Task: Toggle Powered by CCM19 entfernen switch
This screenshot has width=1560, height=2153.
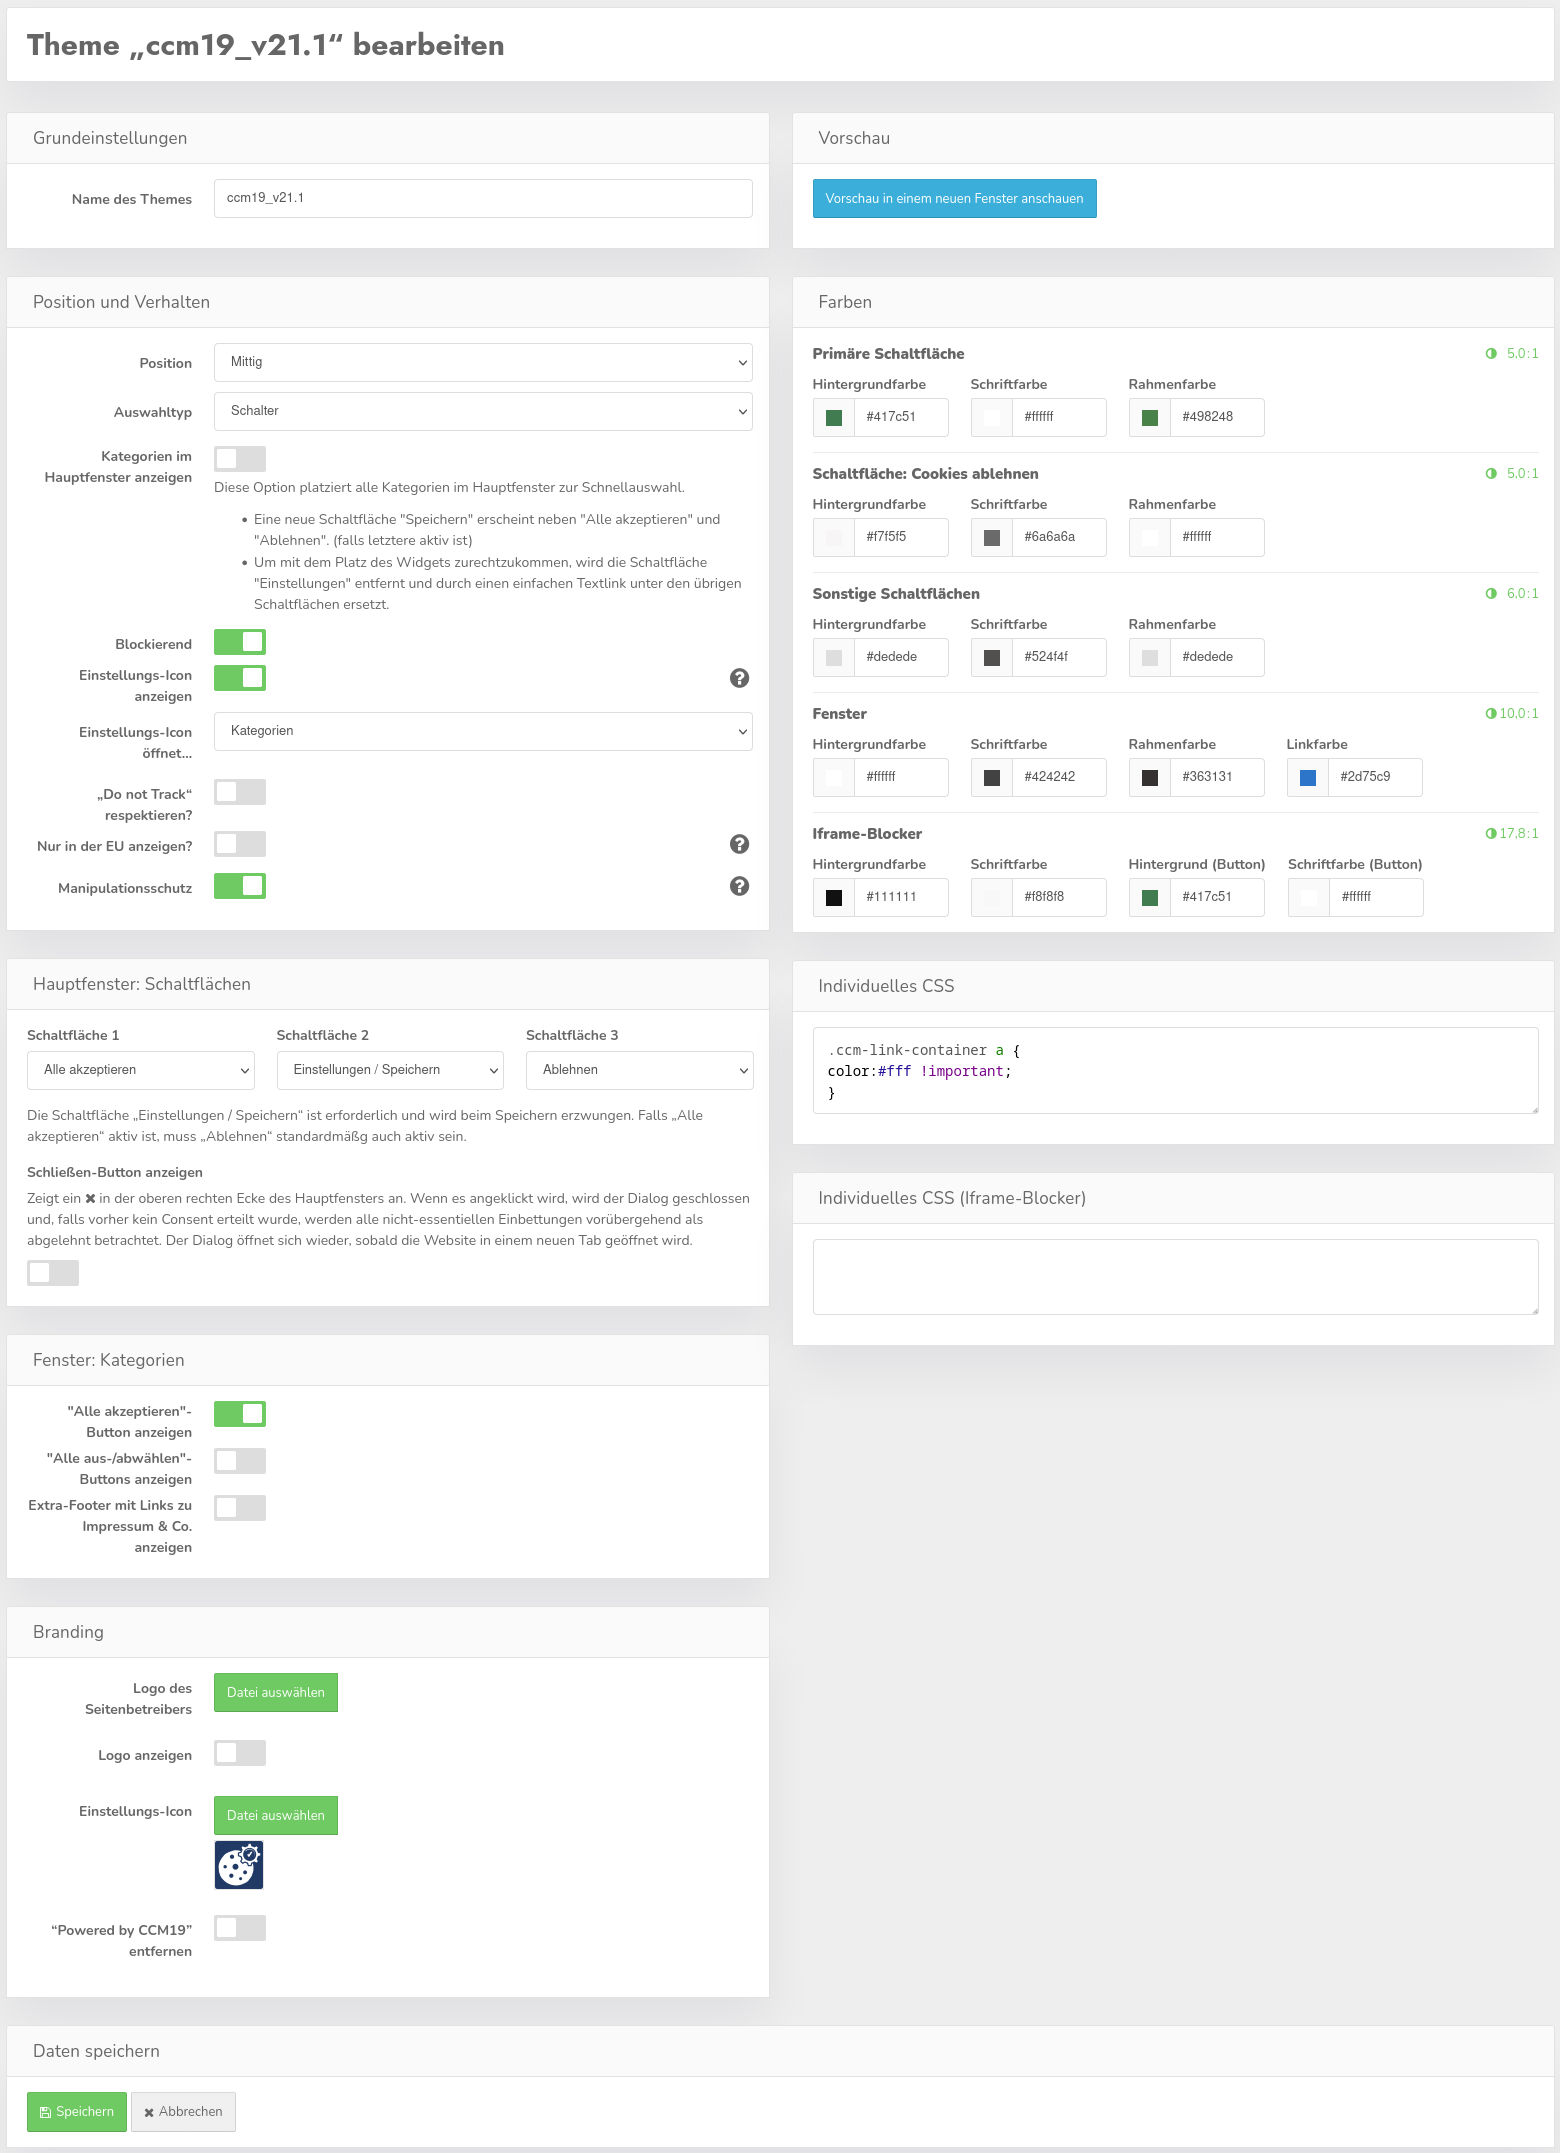Action: (x=240, y=1928)
